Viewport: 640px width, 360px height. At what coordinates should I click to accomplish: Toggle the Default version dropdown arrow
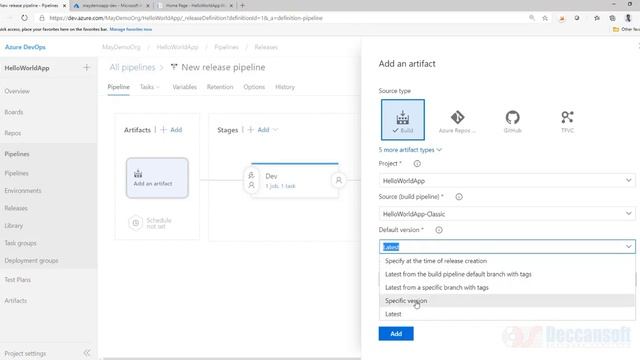pyautogui.click(x=629, y=247)
